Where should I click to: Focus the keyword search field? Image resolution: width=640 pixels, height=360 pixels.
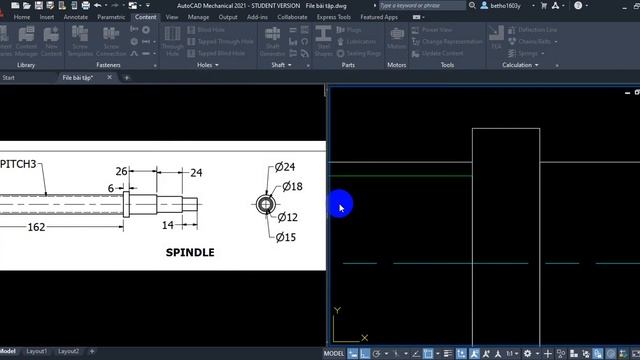click(422, 5)
